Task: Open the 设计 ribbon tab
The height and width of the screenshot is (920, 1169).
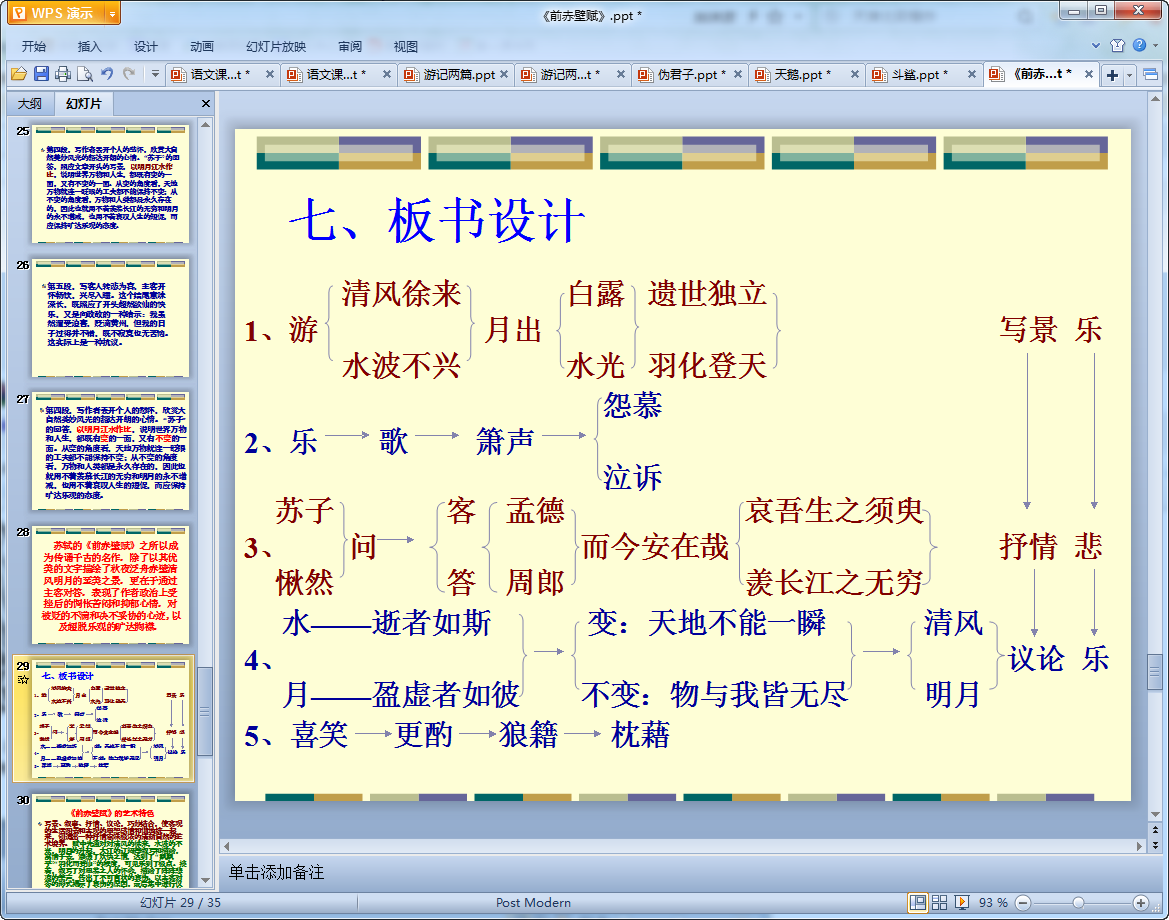Action: [145, 46]
